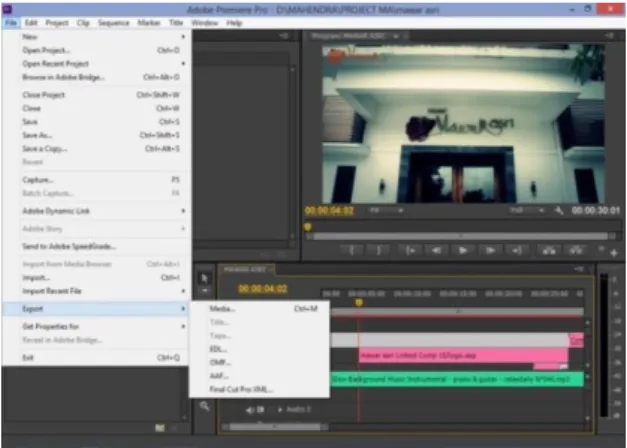Screen dimensions: 627x448
Task: Play the sequence in Program monitor
Action: point(463,250)
